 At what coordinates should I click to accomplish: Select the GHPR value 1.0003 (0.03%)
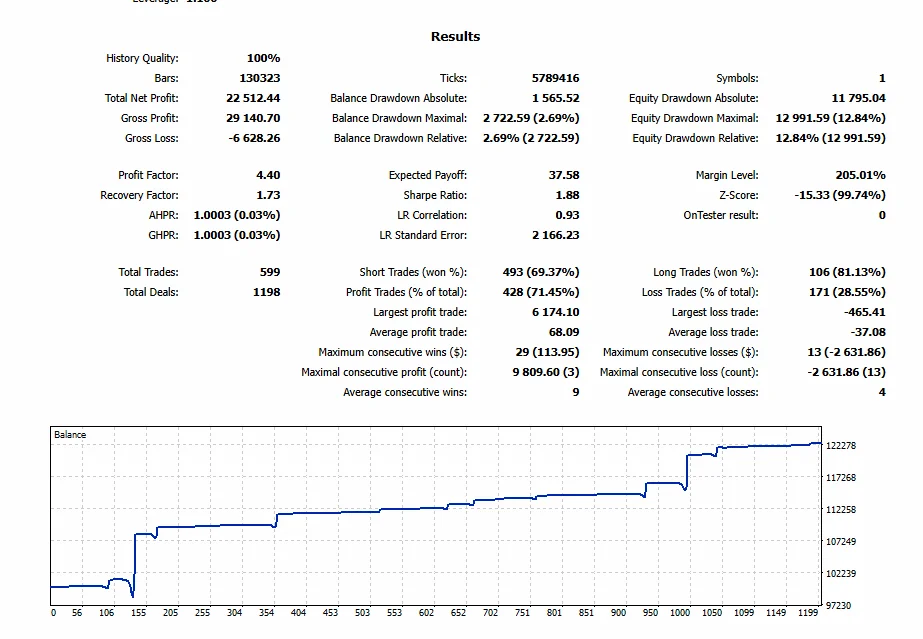[237, 235]
